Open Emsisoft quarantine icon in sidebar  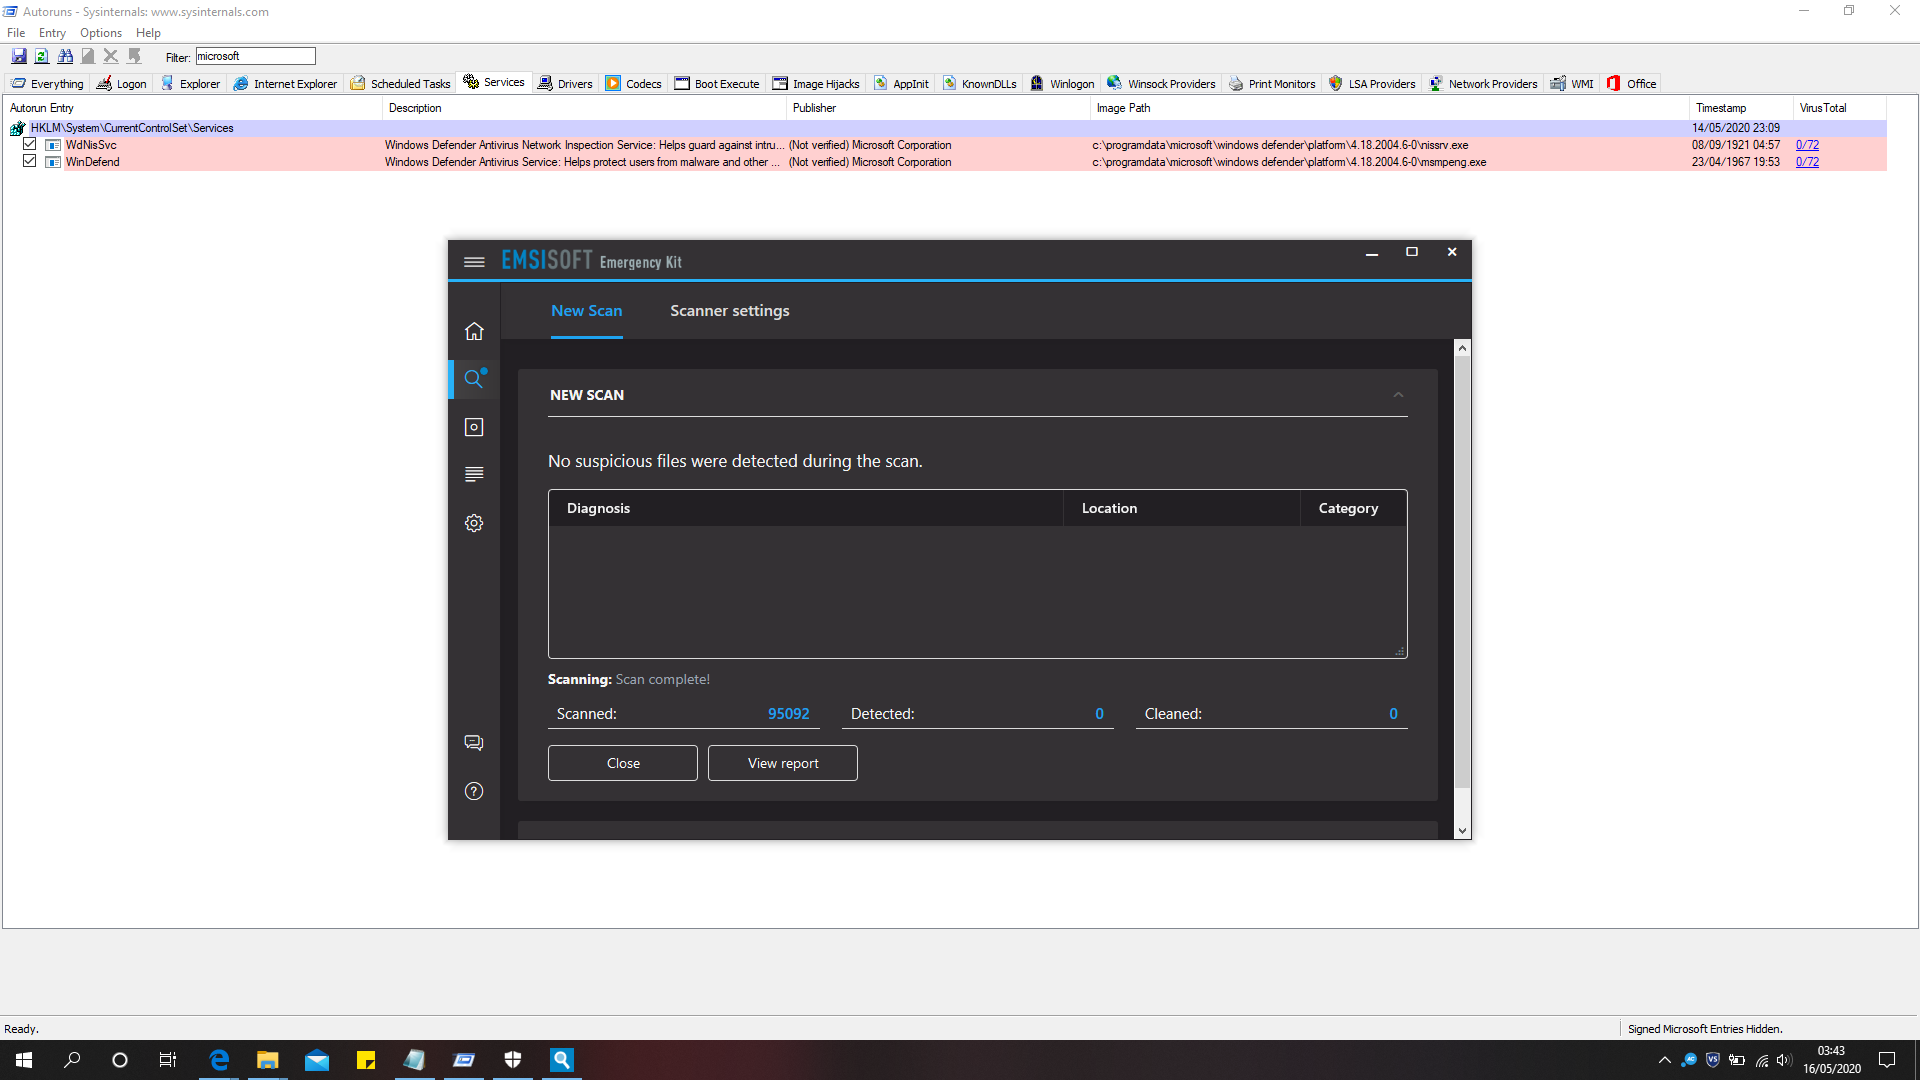point(474,427)
